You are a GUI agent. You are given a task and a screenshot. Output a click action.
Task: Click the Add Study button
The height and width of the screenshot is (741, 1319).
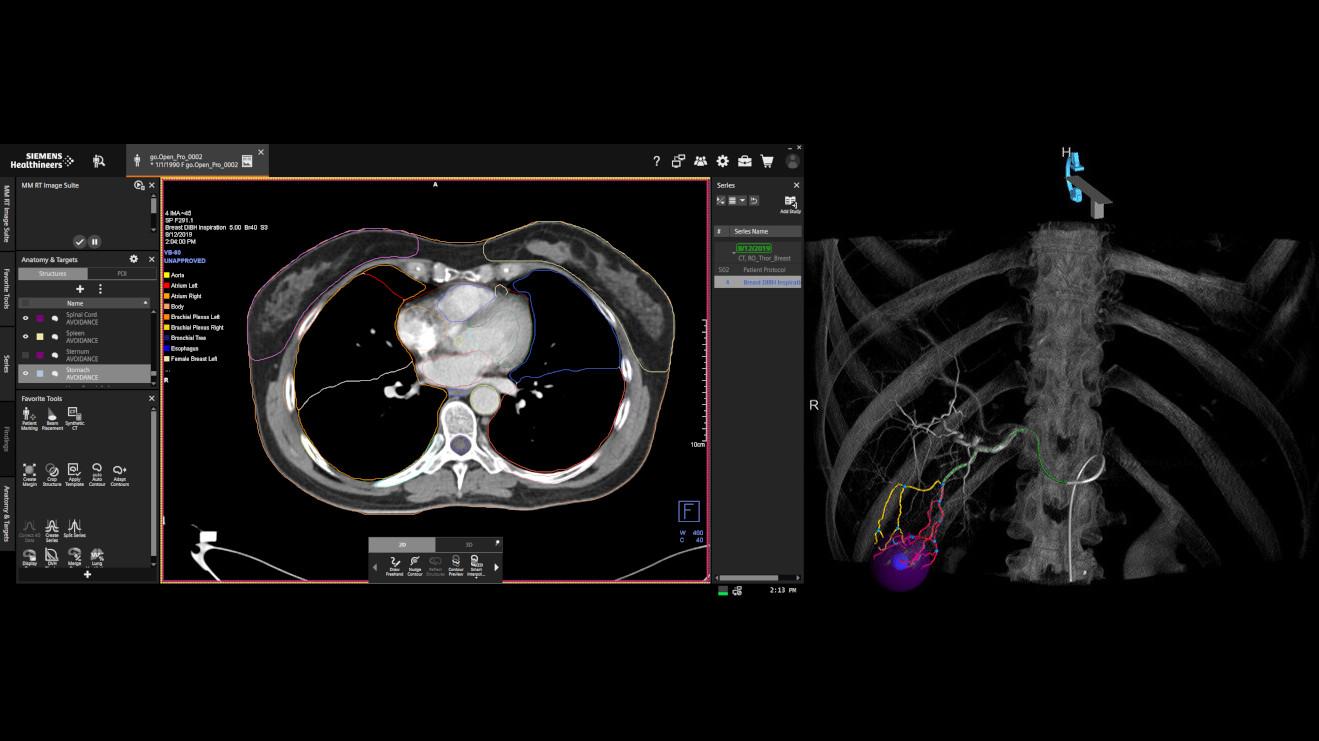click(790, 204)
